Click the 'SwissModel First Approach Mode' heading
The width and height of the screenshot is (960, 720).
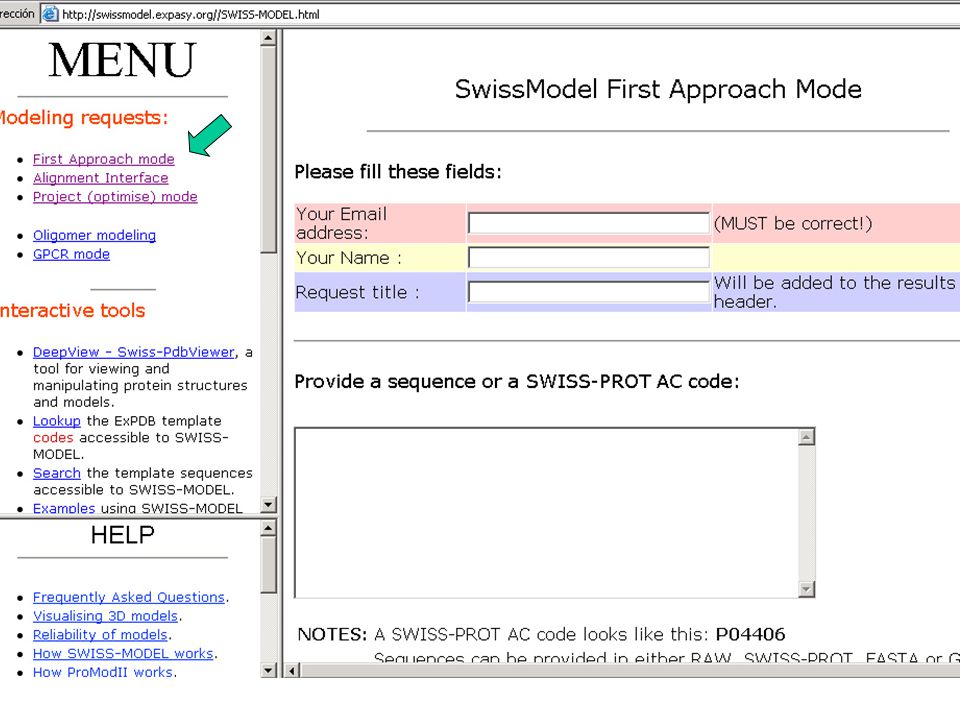point(658,89)
